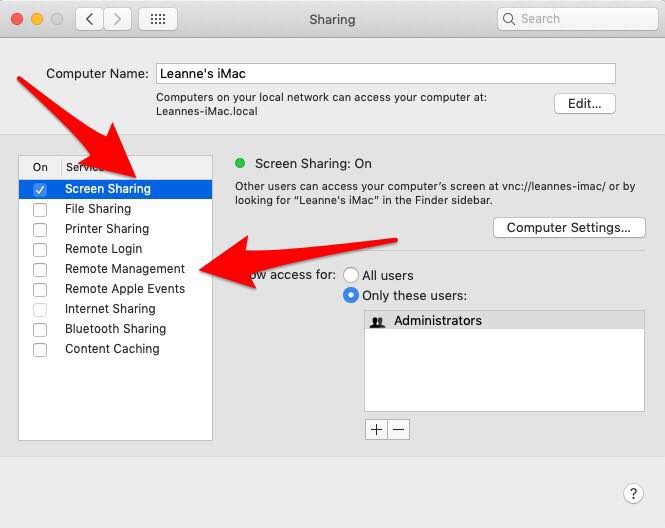This screenshot has width=665, height=528.
Task: Click the Search field
Action: tap(577, 19)
